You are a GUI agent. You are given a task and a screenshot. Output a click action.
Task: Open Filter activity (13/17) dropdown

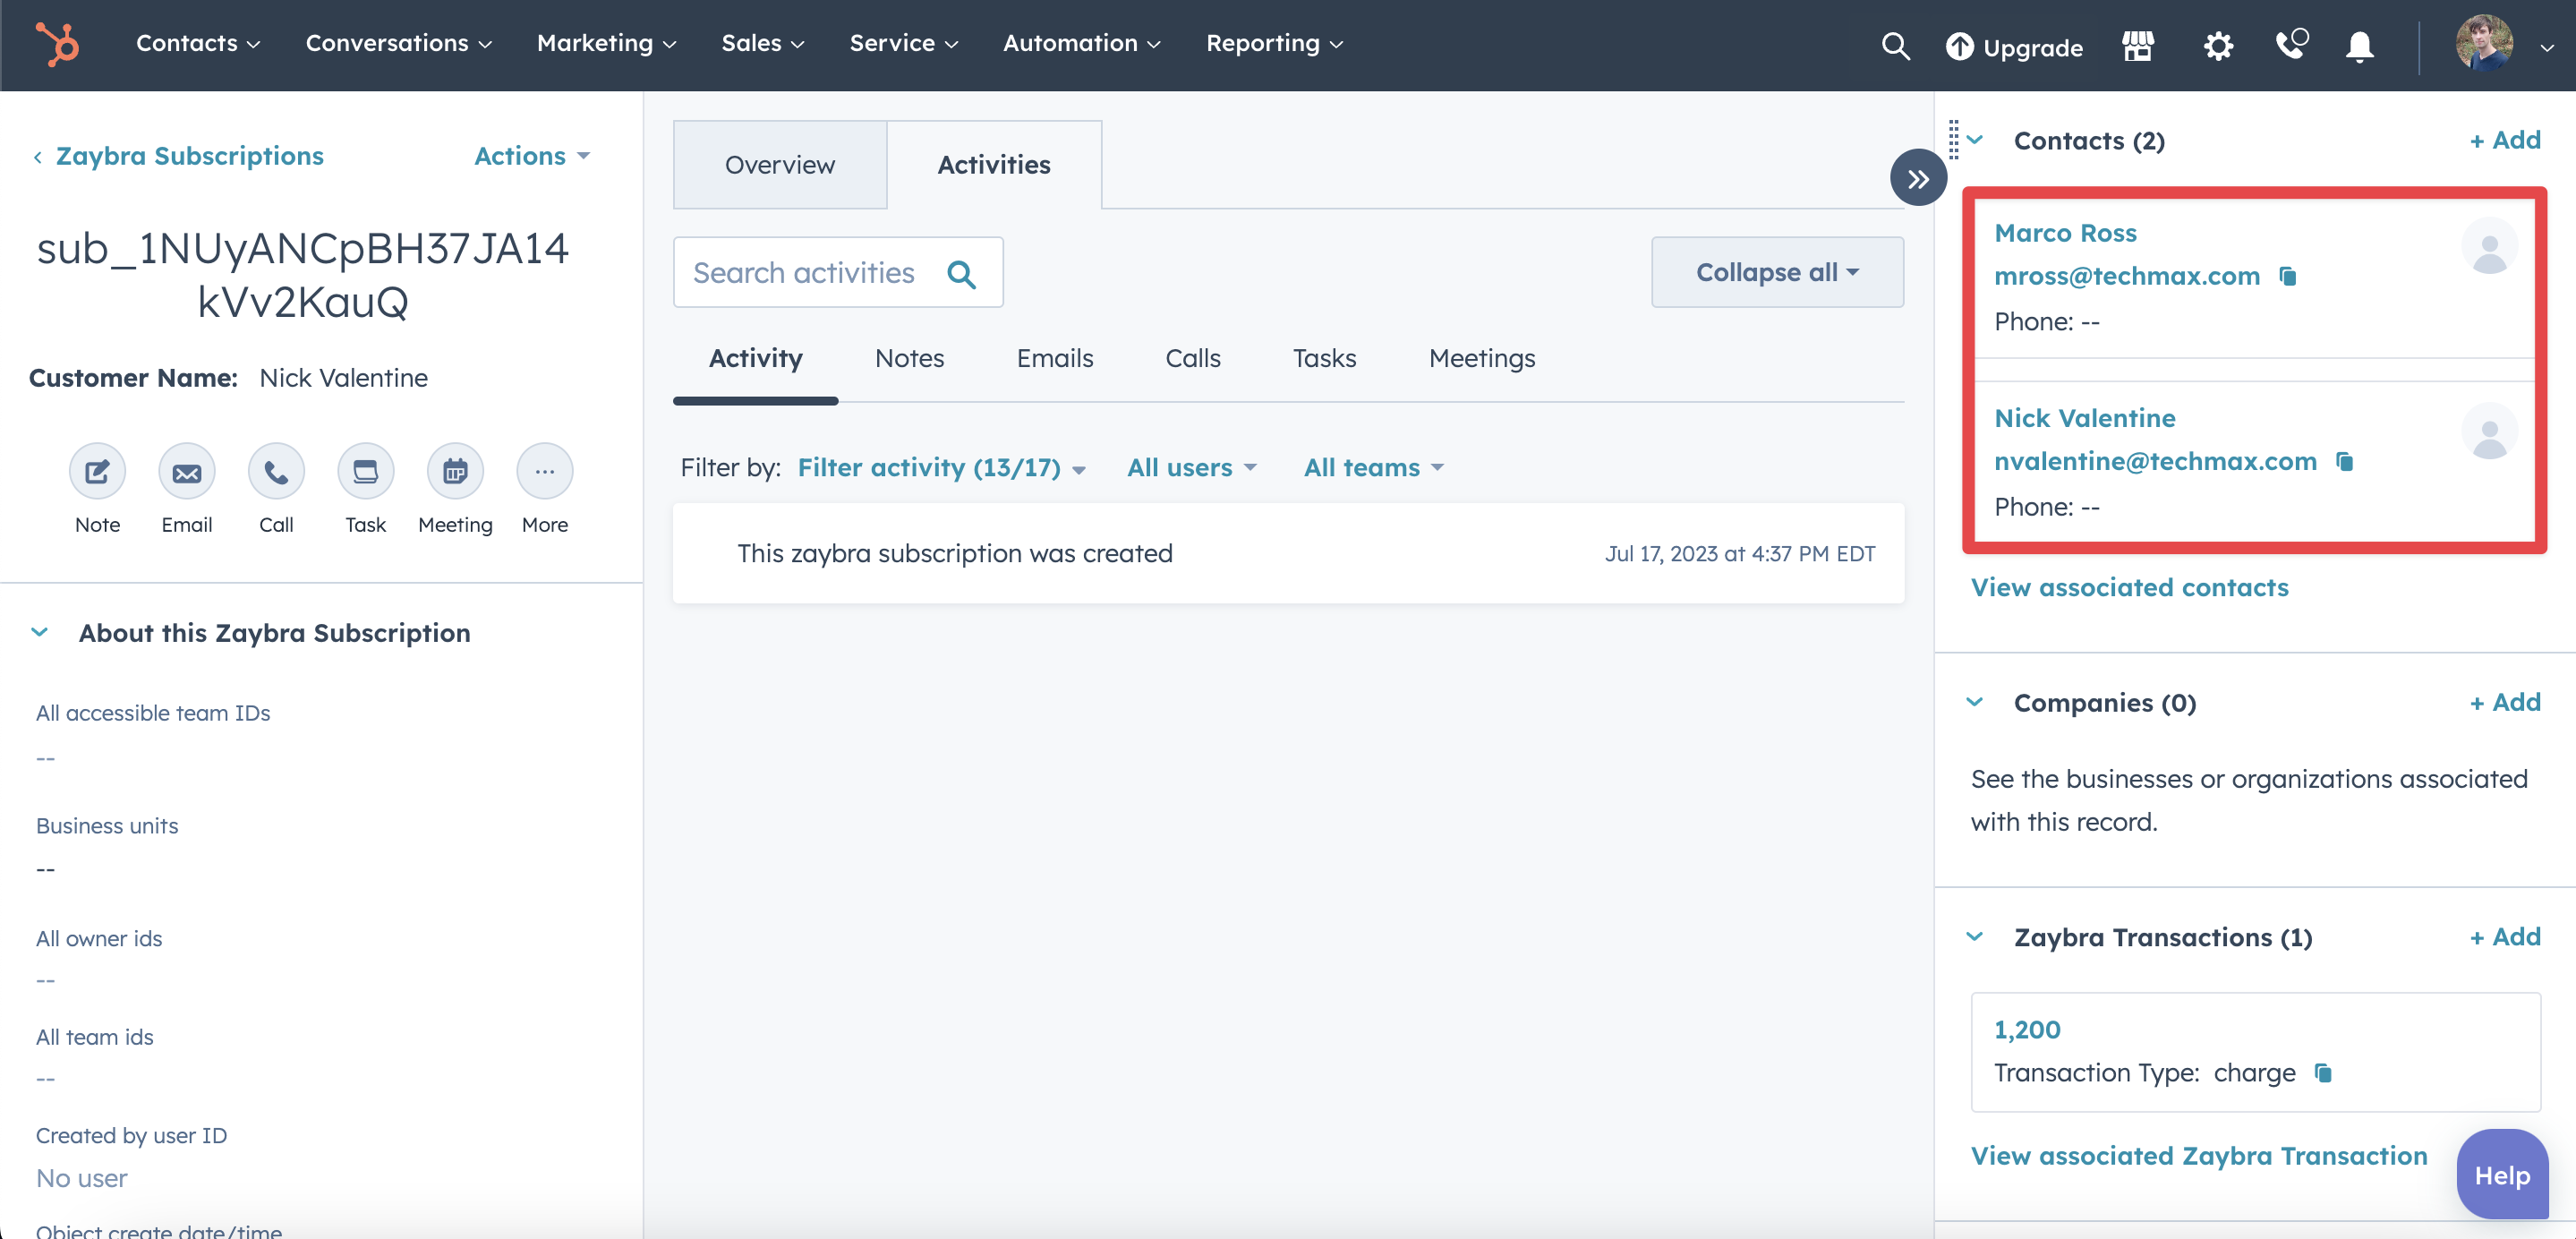(941, 467)
